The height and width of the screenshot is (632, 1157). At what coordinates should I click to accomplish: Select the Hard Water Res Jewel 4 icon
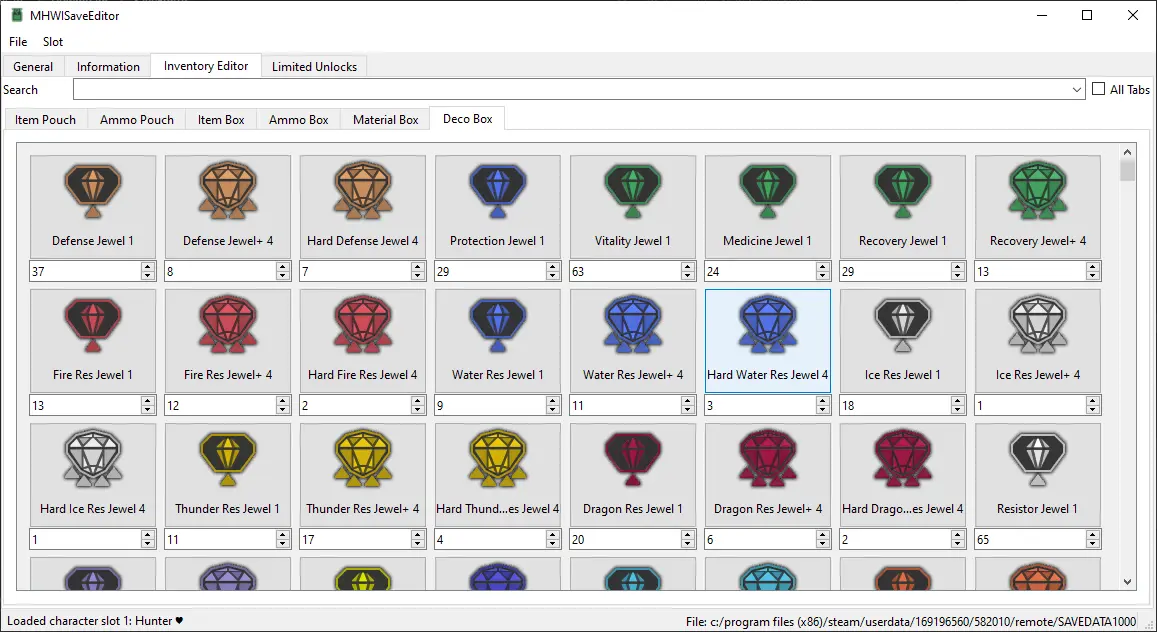click(768, 324)
